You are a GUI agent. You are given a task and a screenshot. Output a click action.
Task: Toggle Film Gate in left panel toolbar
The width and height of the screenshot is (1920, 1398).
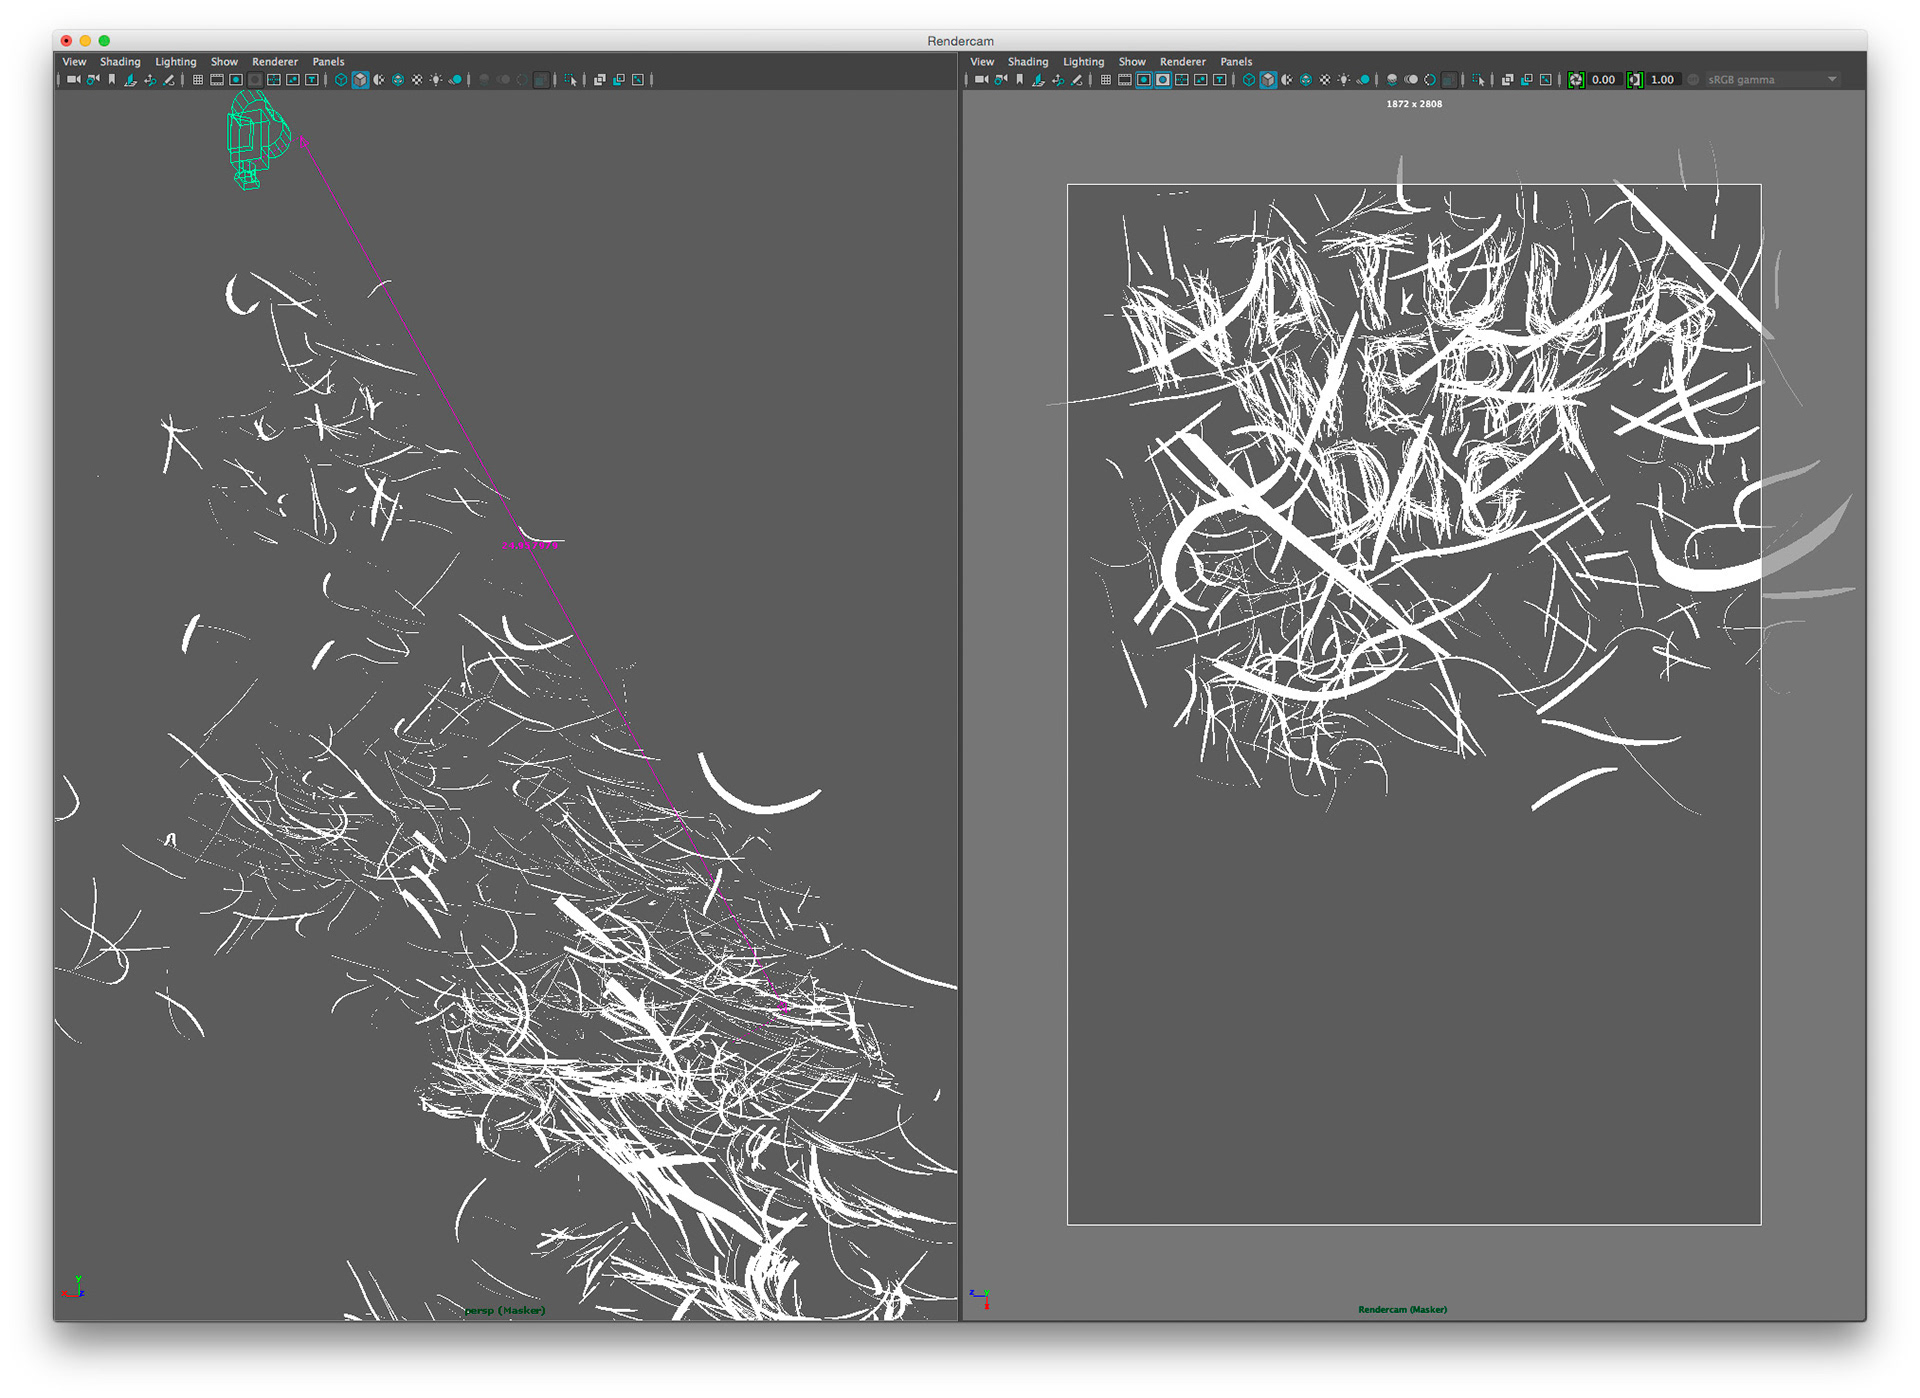(217, 80)
